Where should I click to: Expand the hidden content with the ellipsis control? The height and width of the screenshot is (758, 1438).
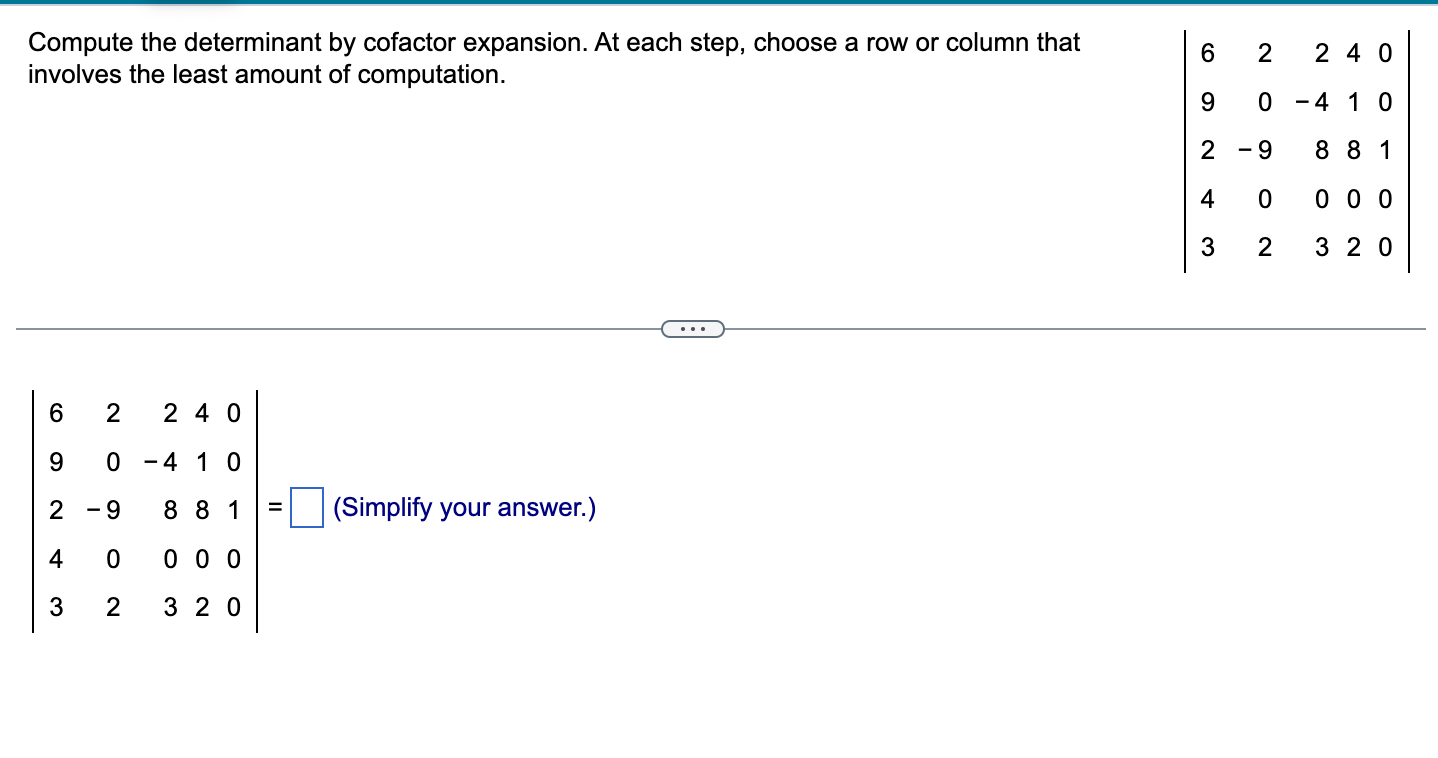693,328
